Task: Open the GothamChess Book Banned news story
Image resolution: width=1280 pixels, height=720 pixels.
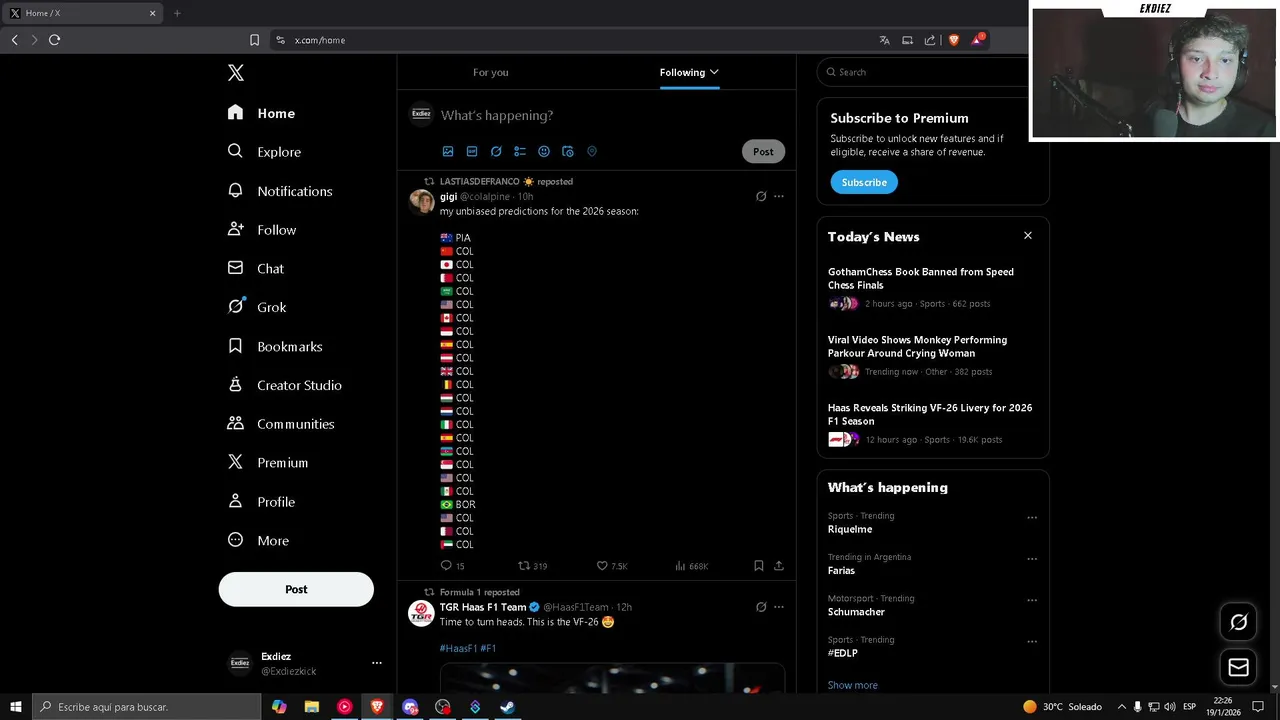Action: tap(932, 288)
